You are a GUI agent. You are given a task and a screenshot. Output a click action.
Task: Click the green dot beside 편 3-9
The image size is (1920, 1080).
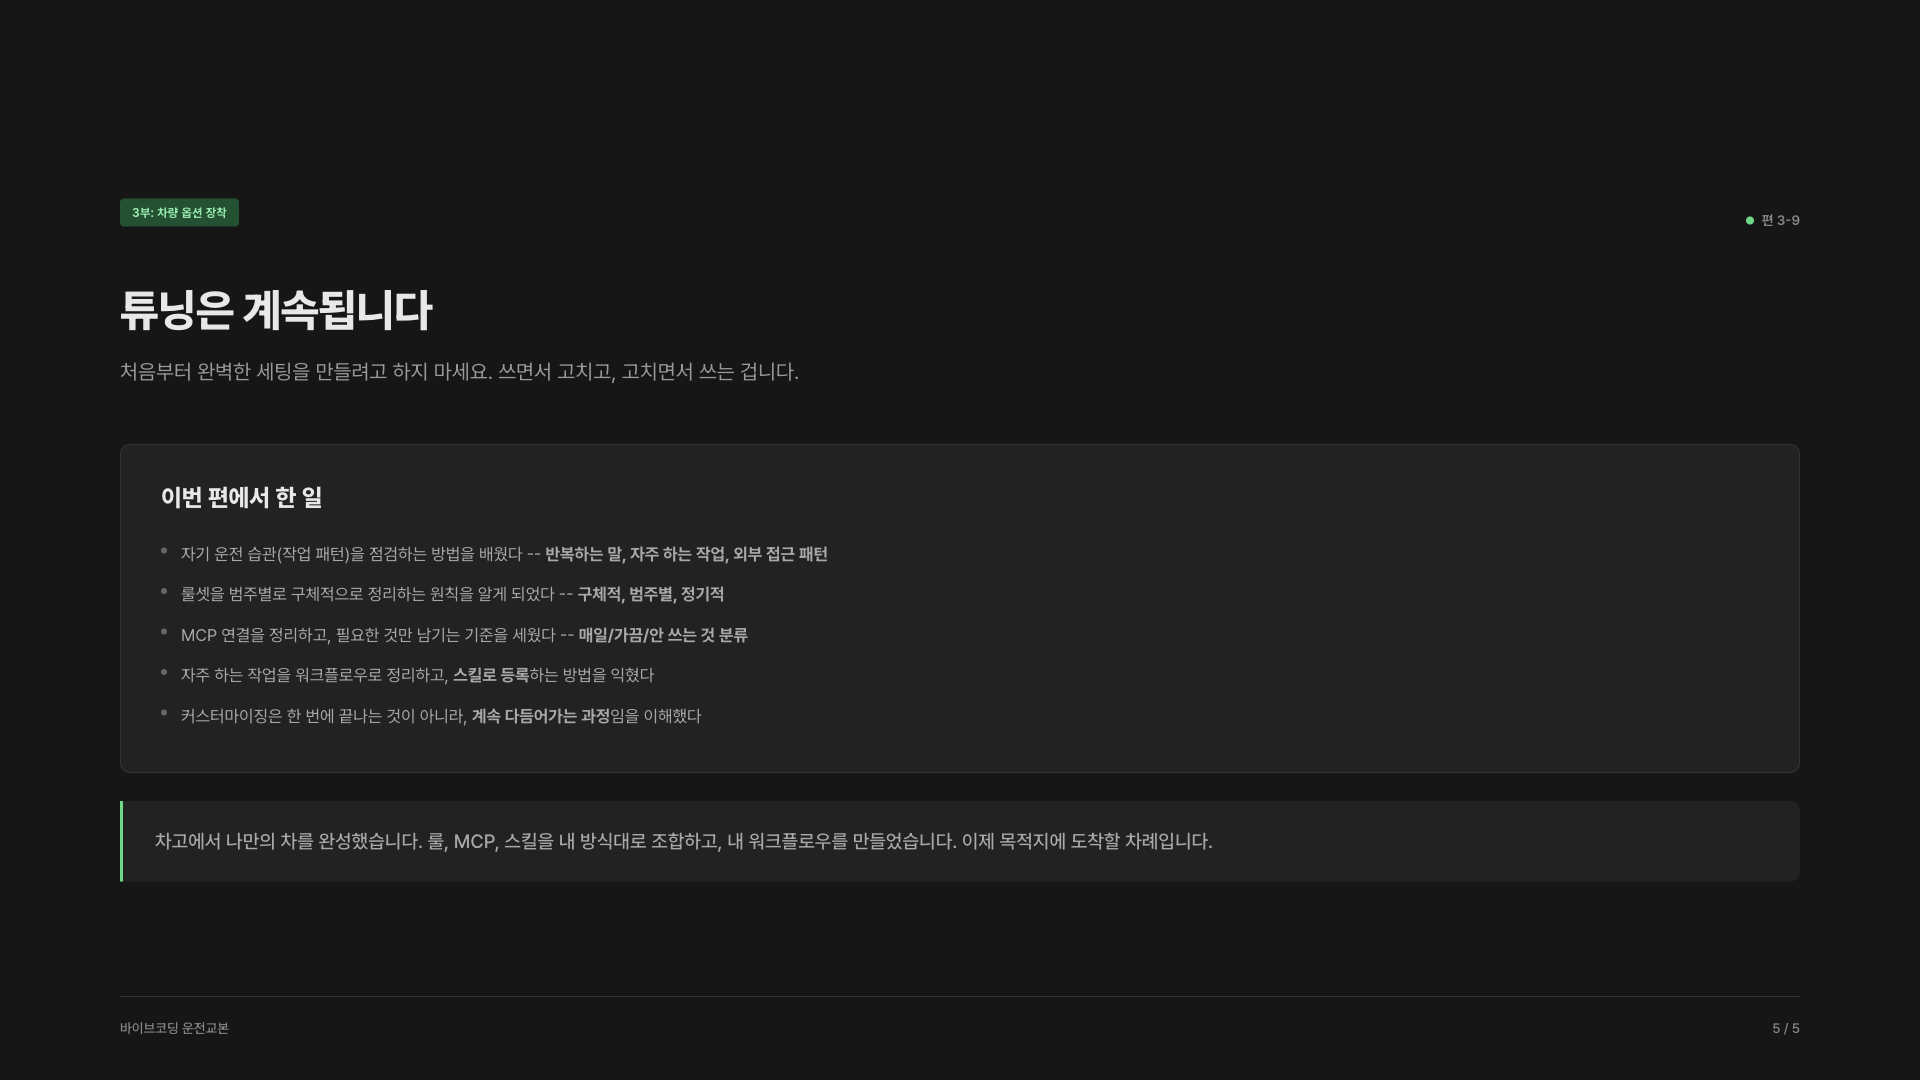[1750, 220]
